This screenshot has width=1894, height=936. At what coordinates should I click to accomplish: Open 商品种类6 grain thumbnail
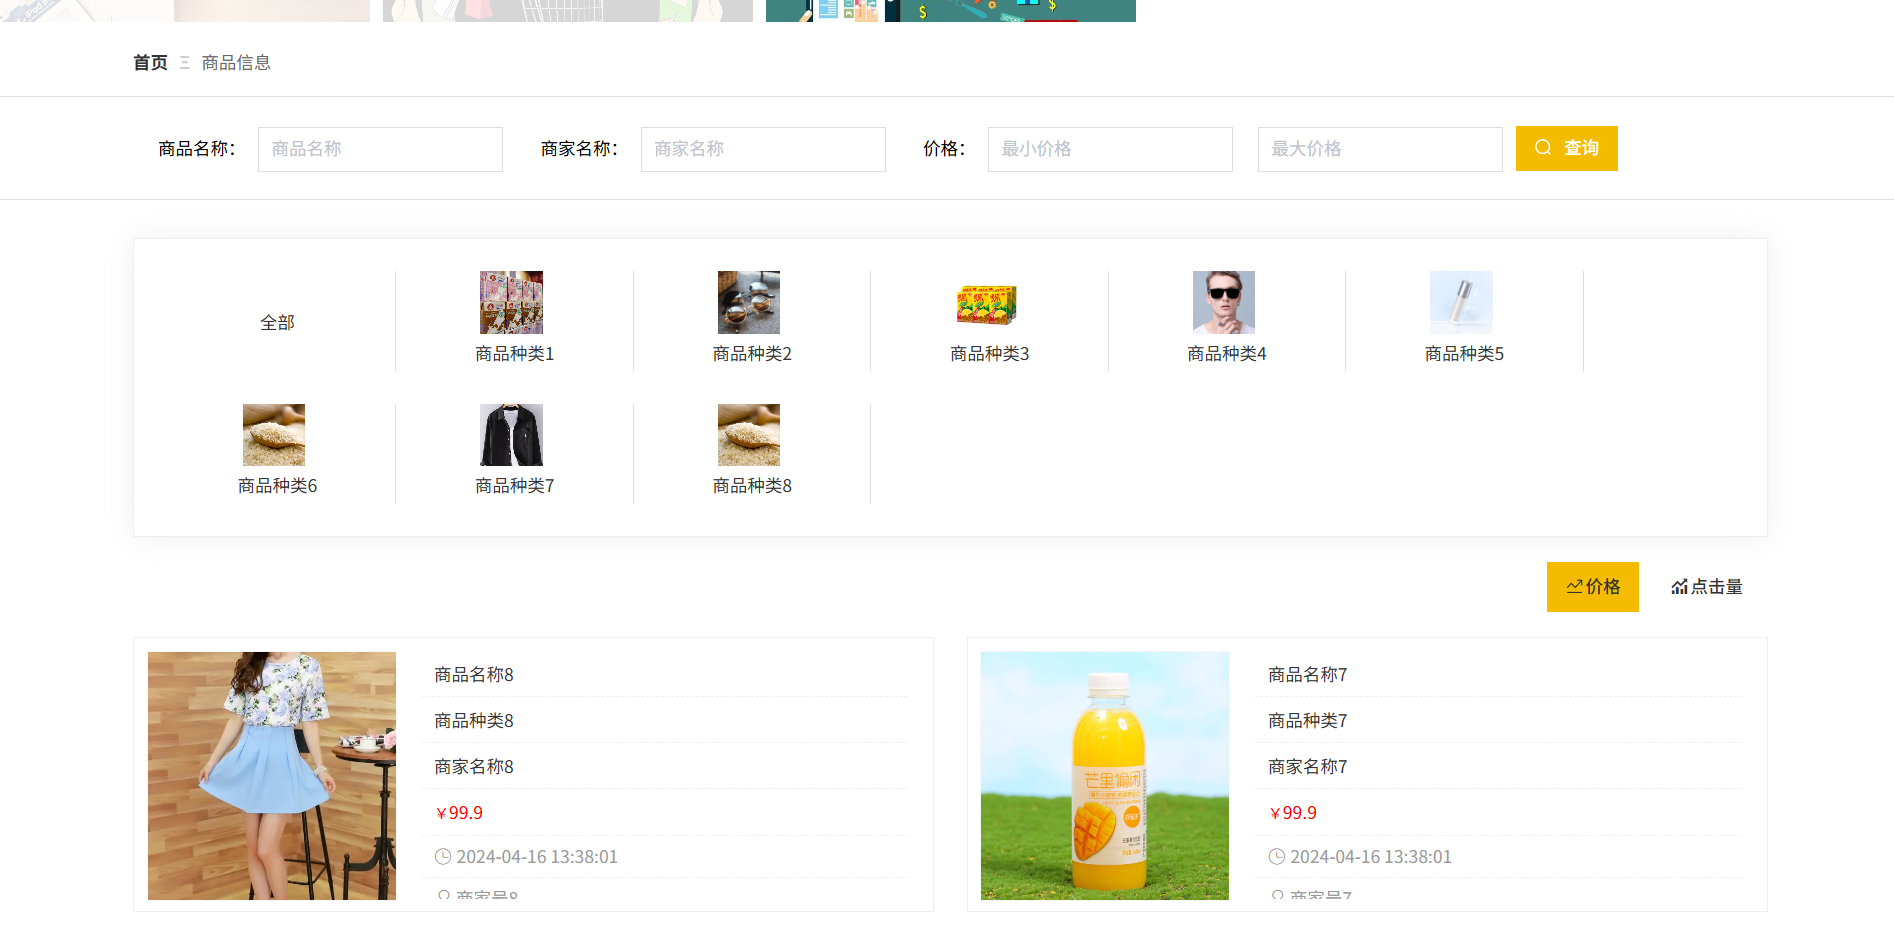(x=274, y=435)
